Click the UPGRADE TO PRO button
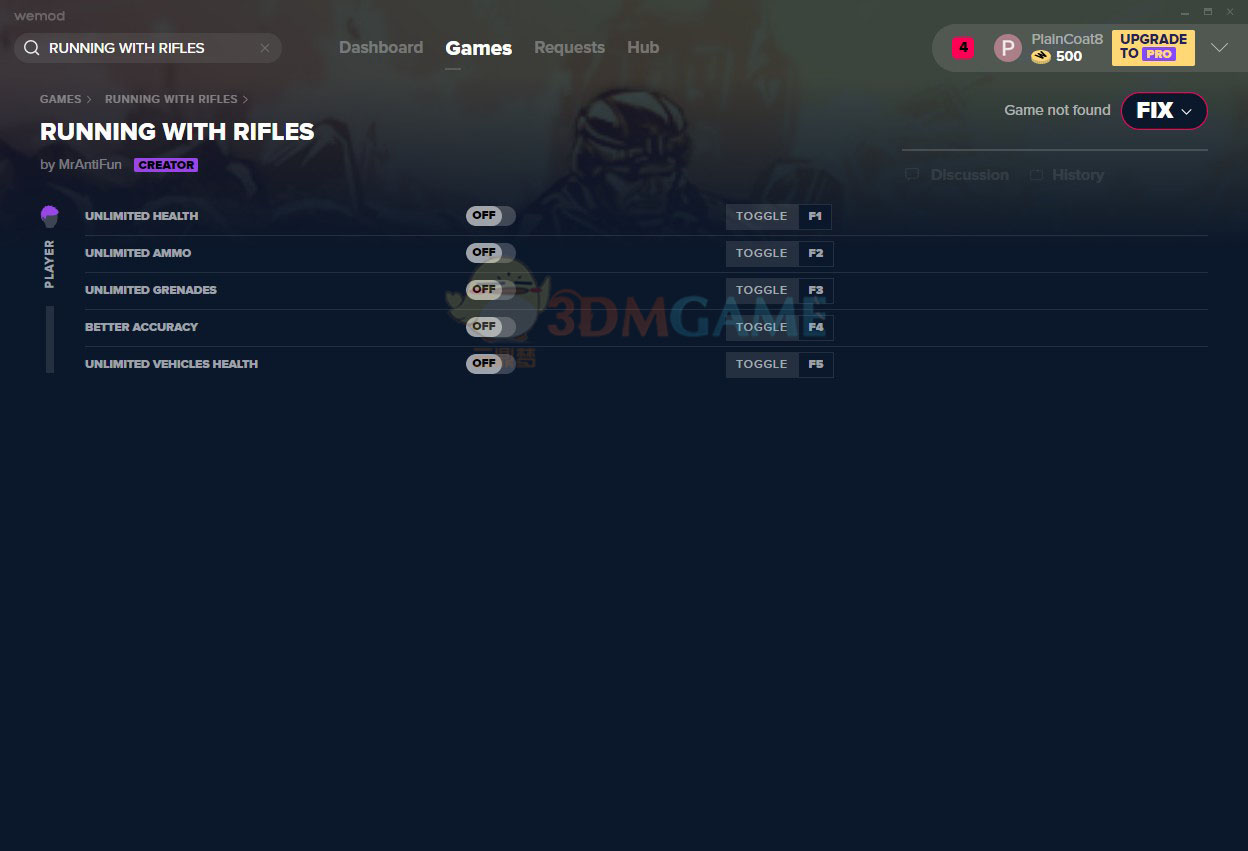Viewport: 1248px width, 851px height. tap(1152, 47)
